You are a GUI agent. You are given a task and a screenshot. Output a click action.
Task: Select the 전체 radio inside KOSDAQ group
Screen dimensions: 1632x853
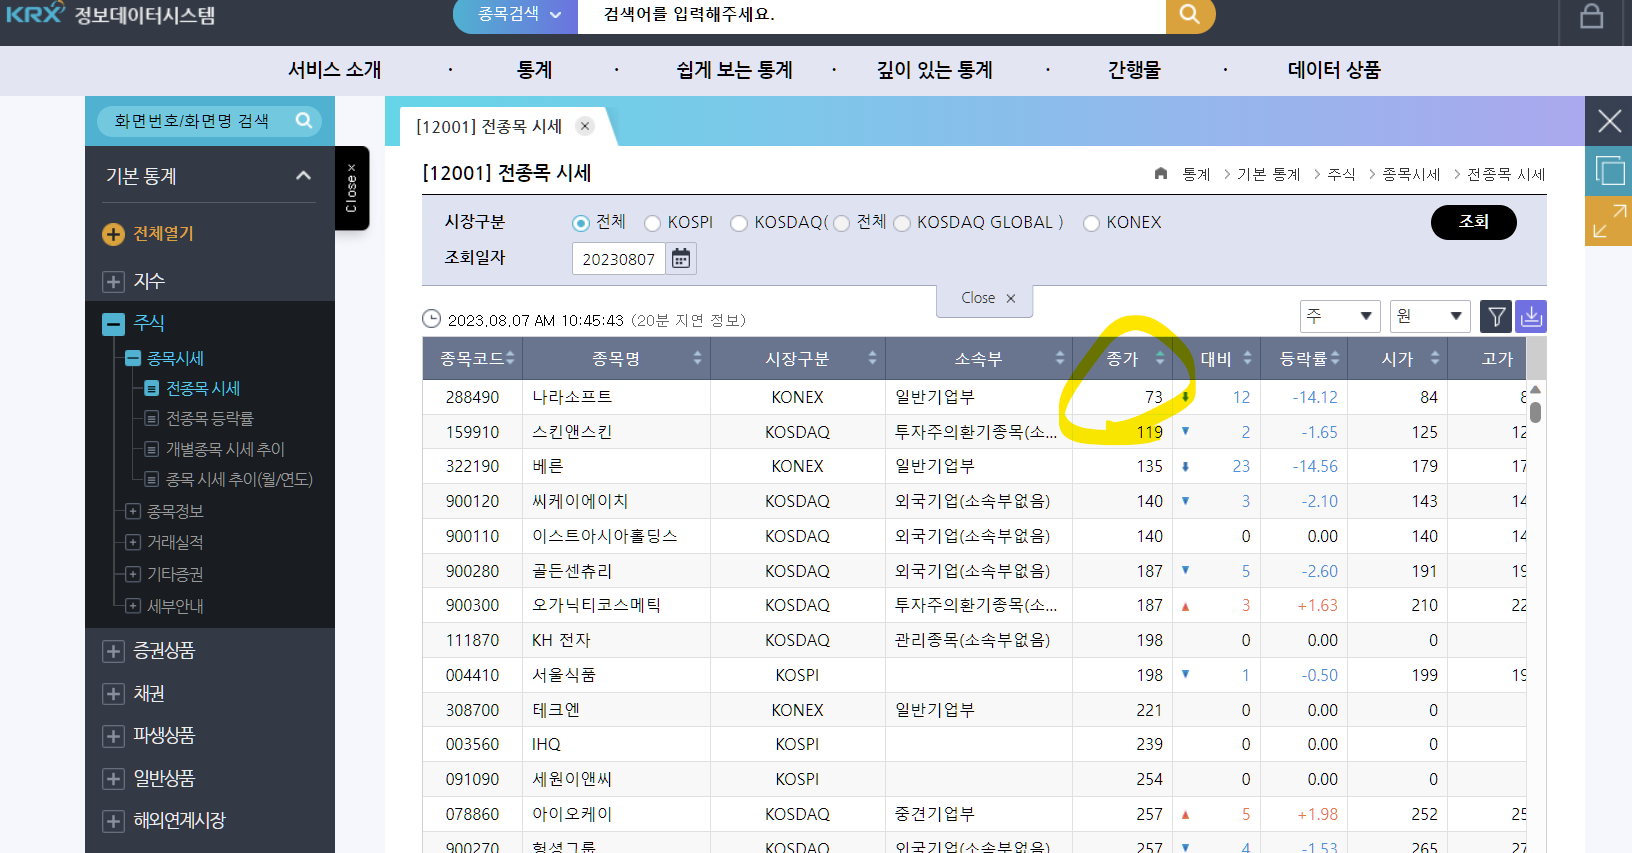(842, 223)
